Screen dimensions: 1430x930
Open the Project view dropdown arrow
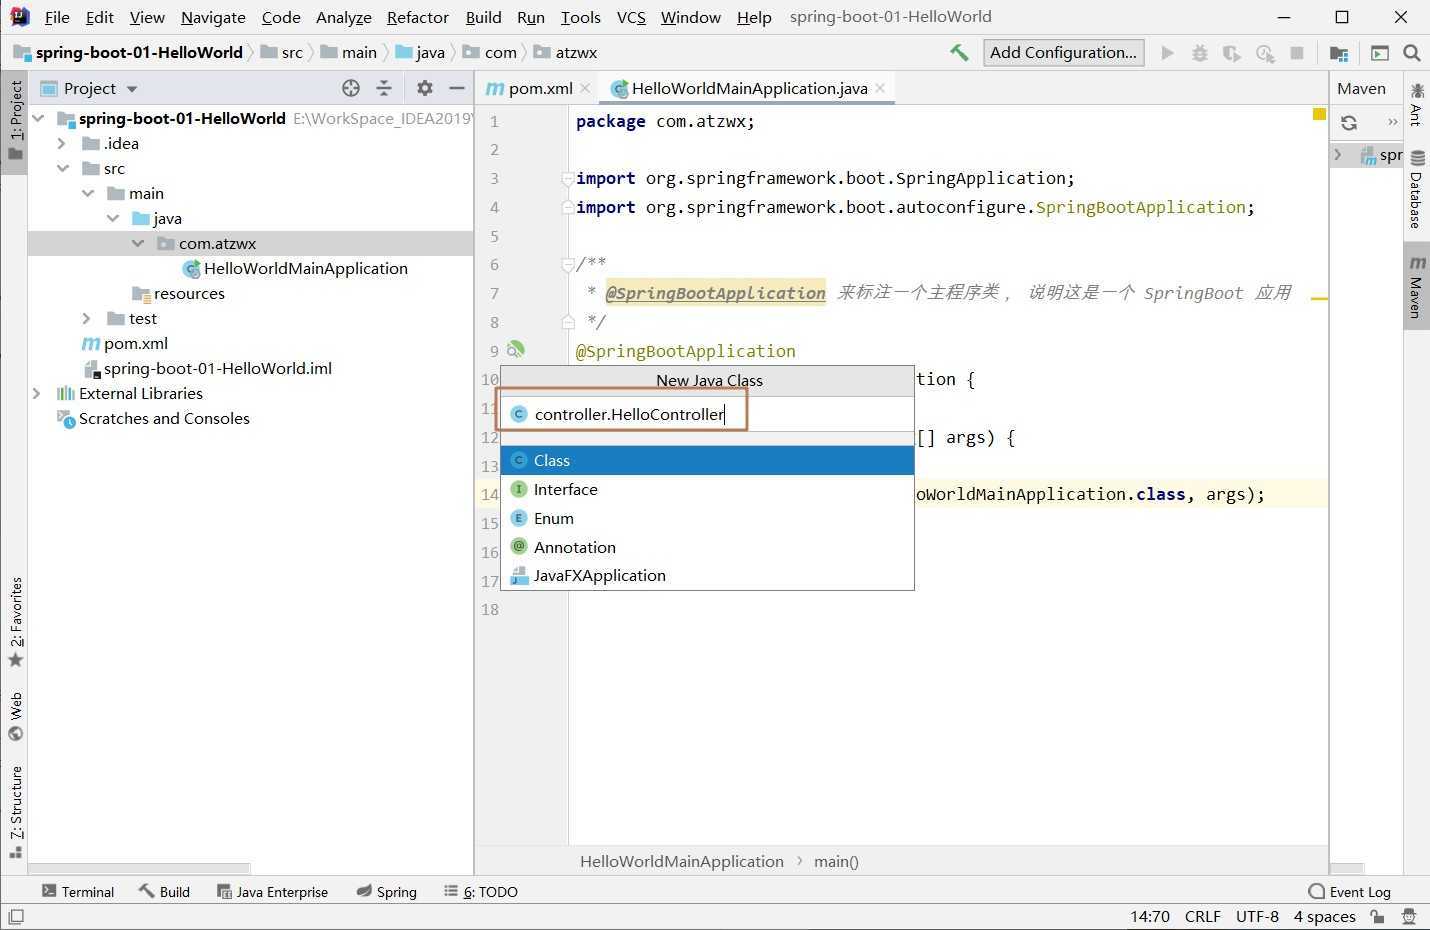132,89
